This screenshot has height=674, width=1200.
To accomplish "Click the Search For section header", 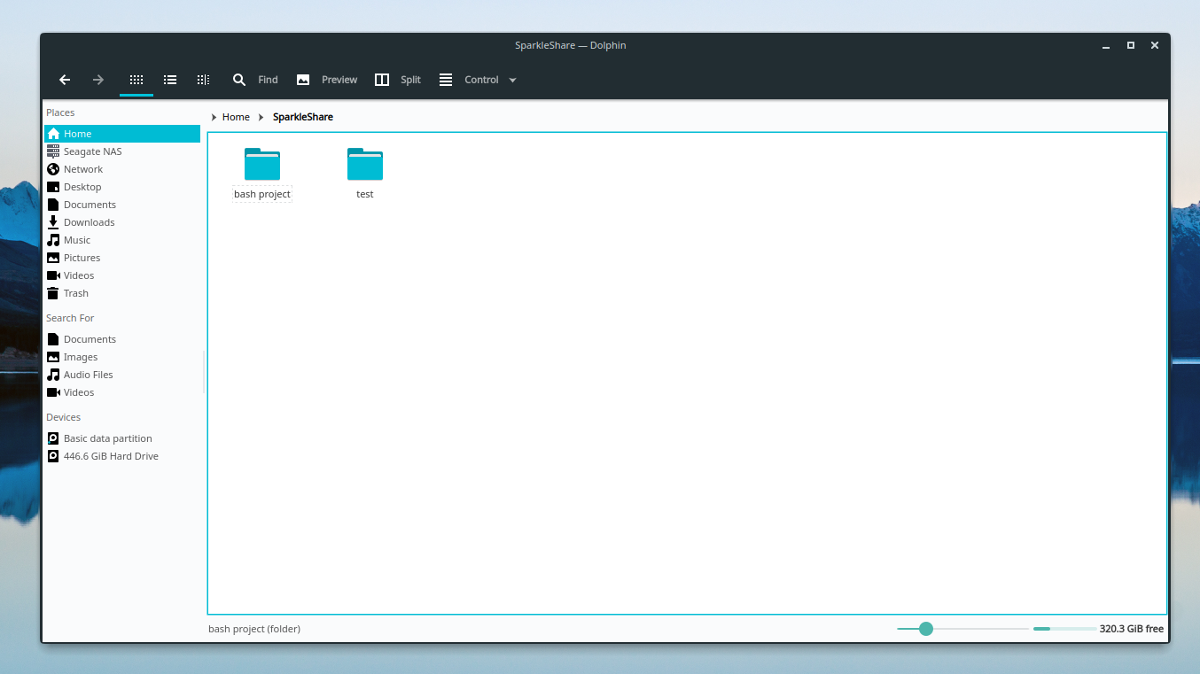I will point(70,318).
